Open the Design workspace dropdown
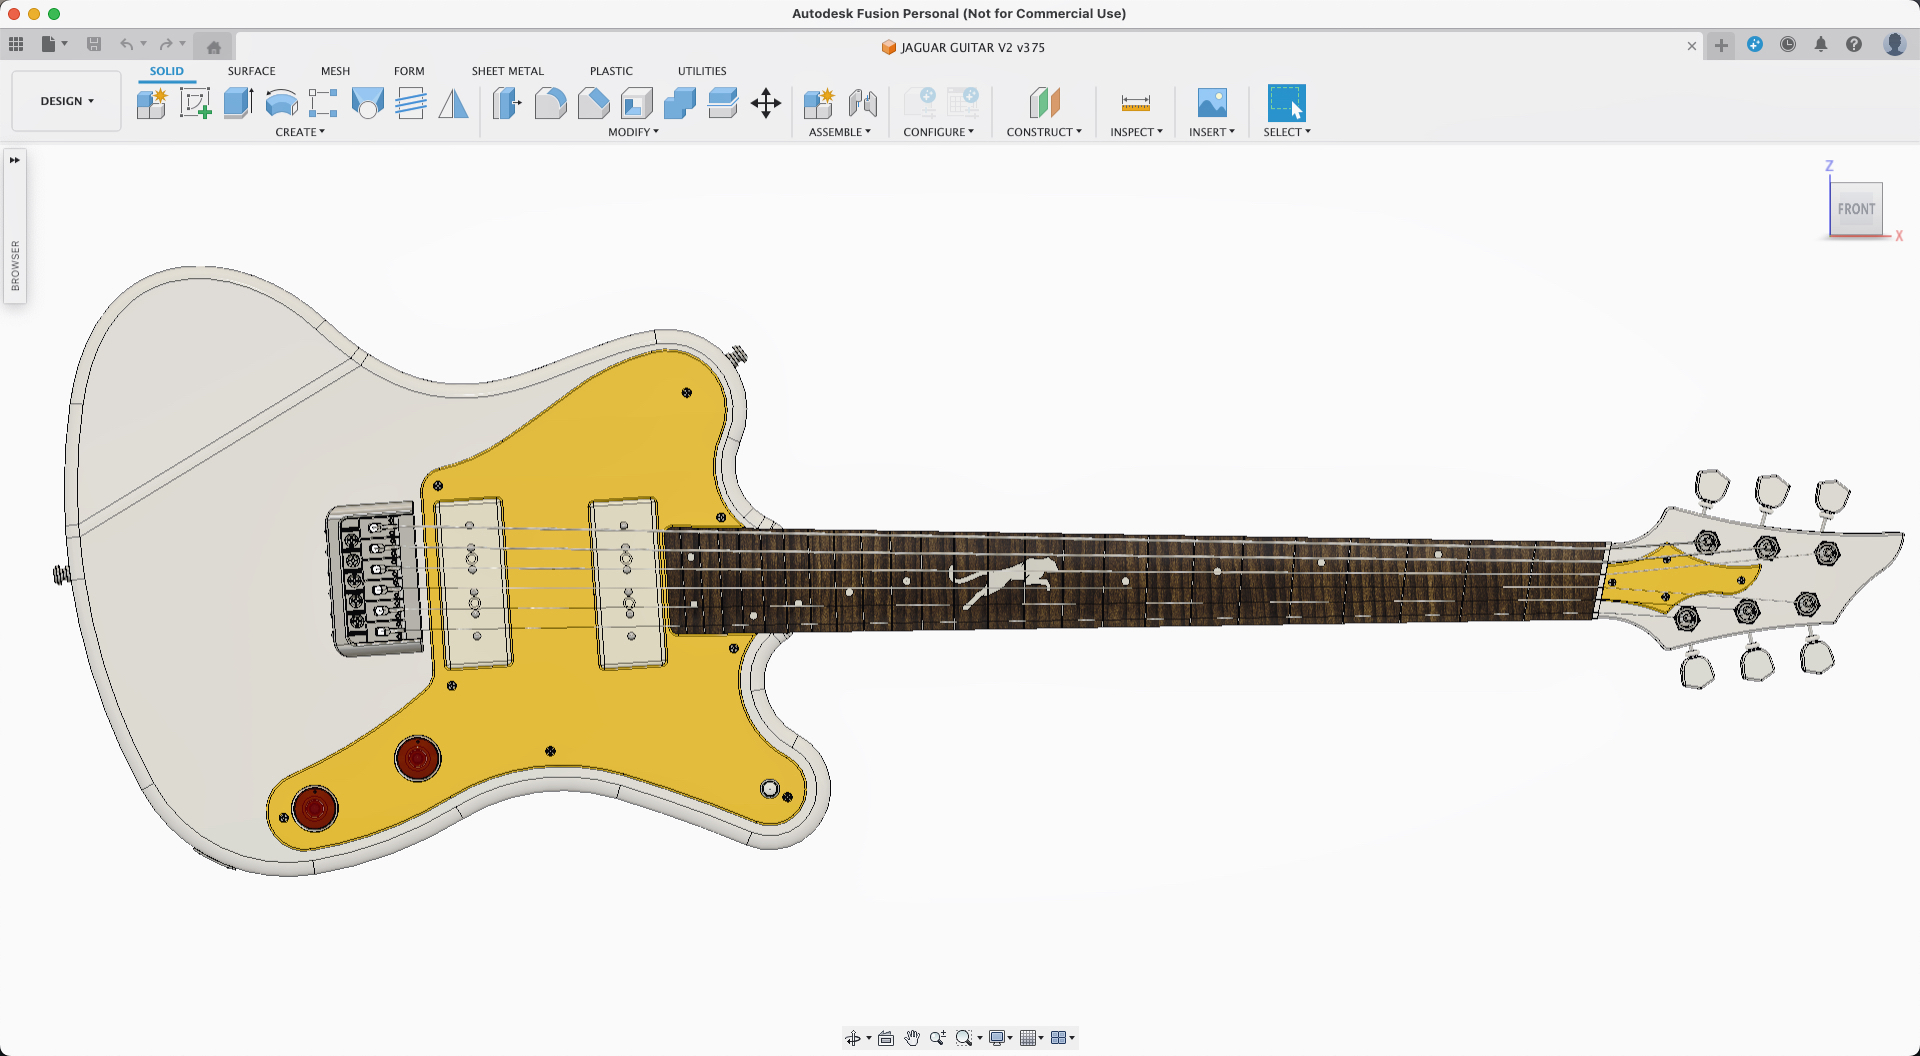 pos(67,101)
